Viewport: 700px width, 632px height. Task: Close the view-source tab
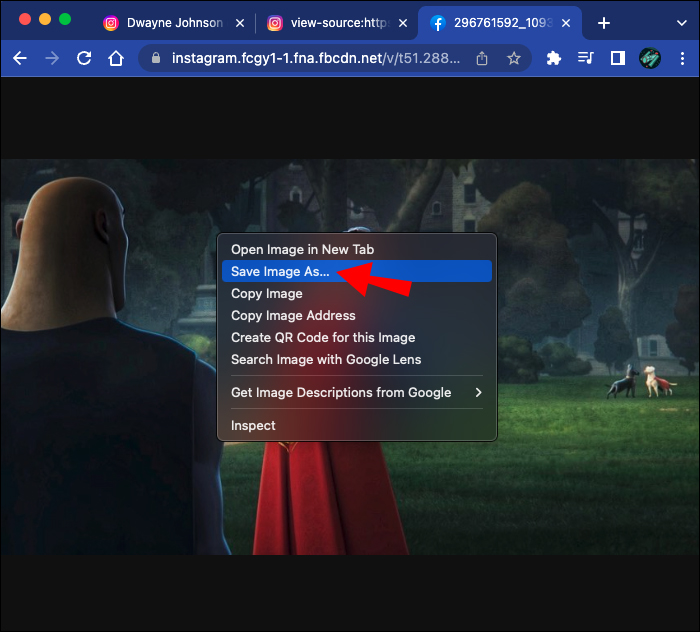pos(403,23)
